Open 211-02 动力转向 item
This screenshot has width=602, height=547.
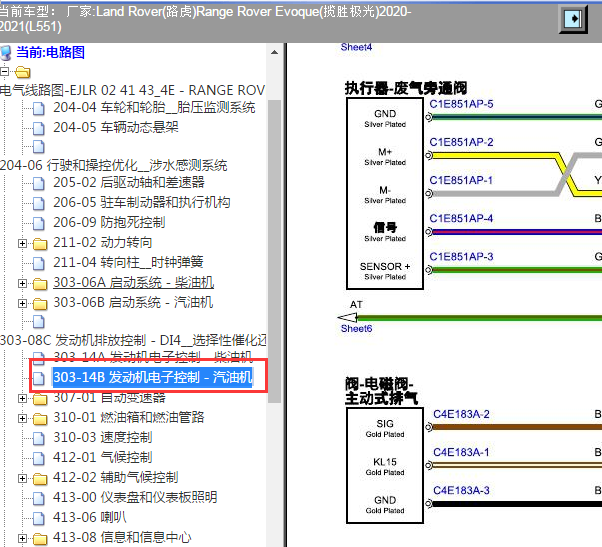click(x=103, y=243)
